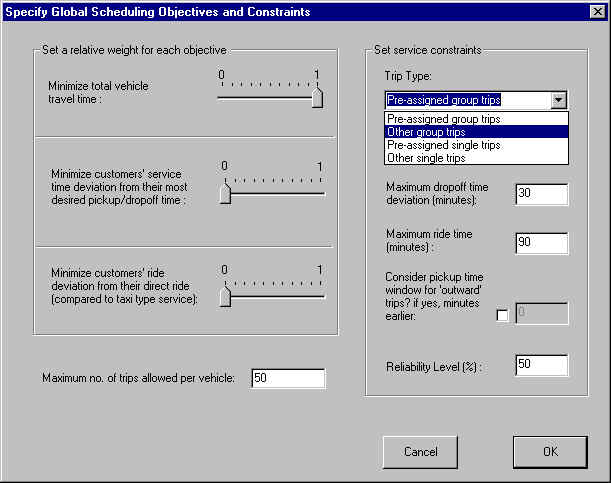Viewport: 611px width, 483px height.
Task: Enable the 'outward' trips pickup time window checkbox
Action: point(502,316)
